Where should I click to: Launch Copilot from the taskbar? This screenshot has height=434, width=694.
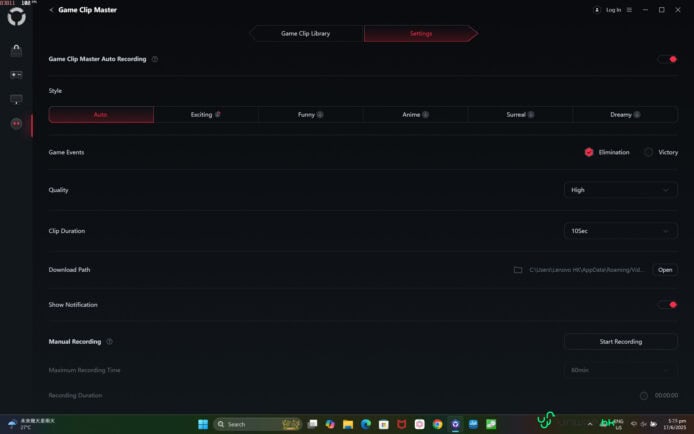(330, 424)
